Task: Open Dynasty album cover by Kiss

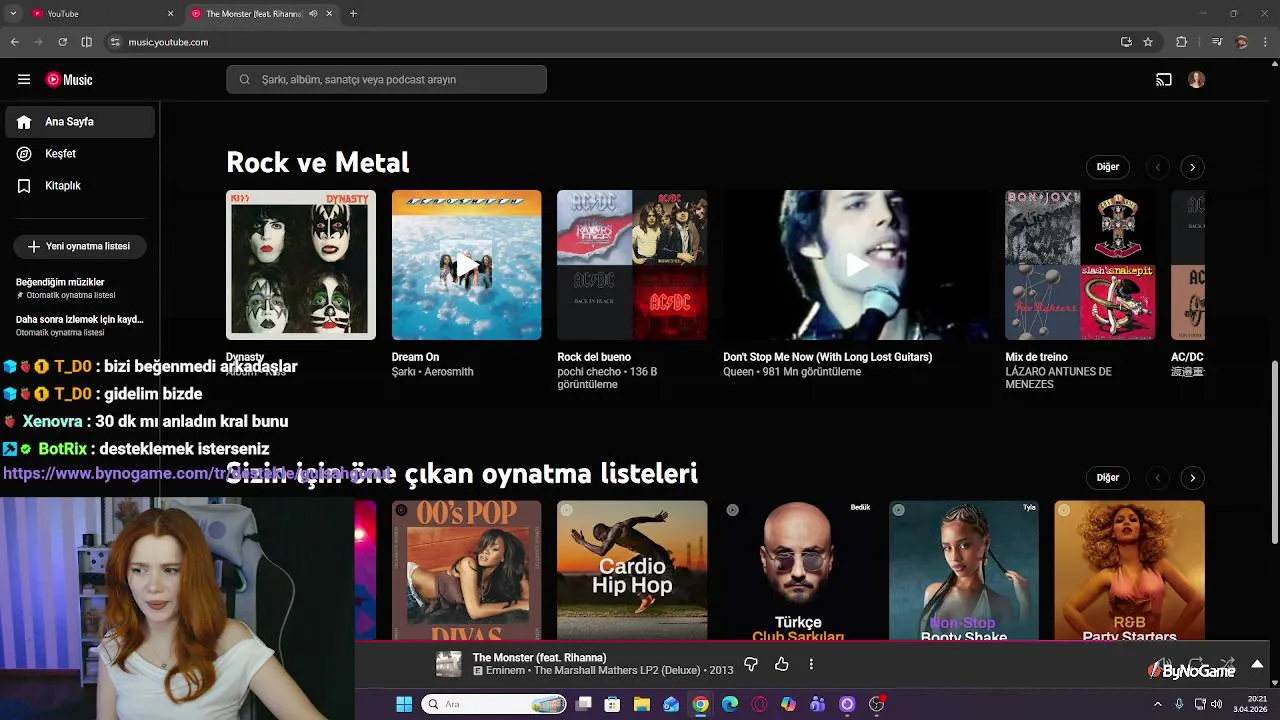Action: coord(301,265)
